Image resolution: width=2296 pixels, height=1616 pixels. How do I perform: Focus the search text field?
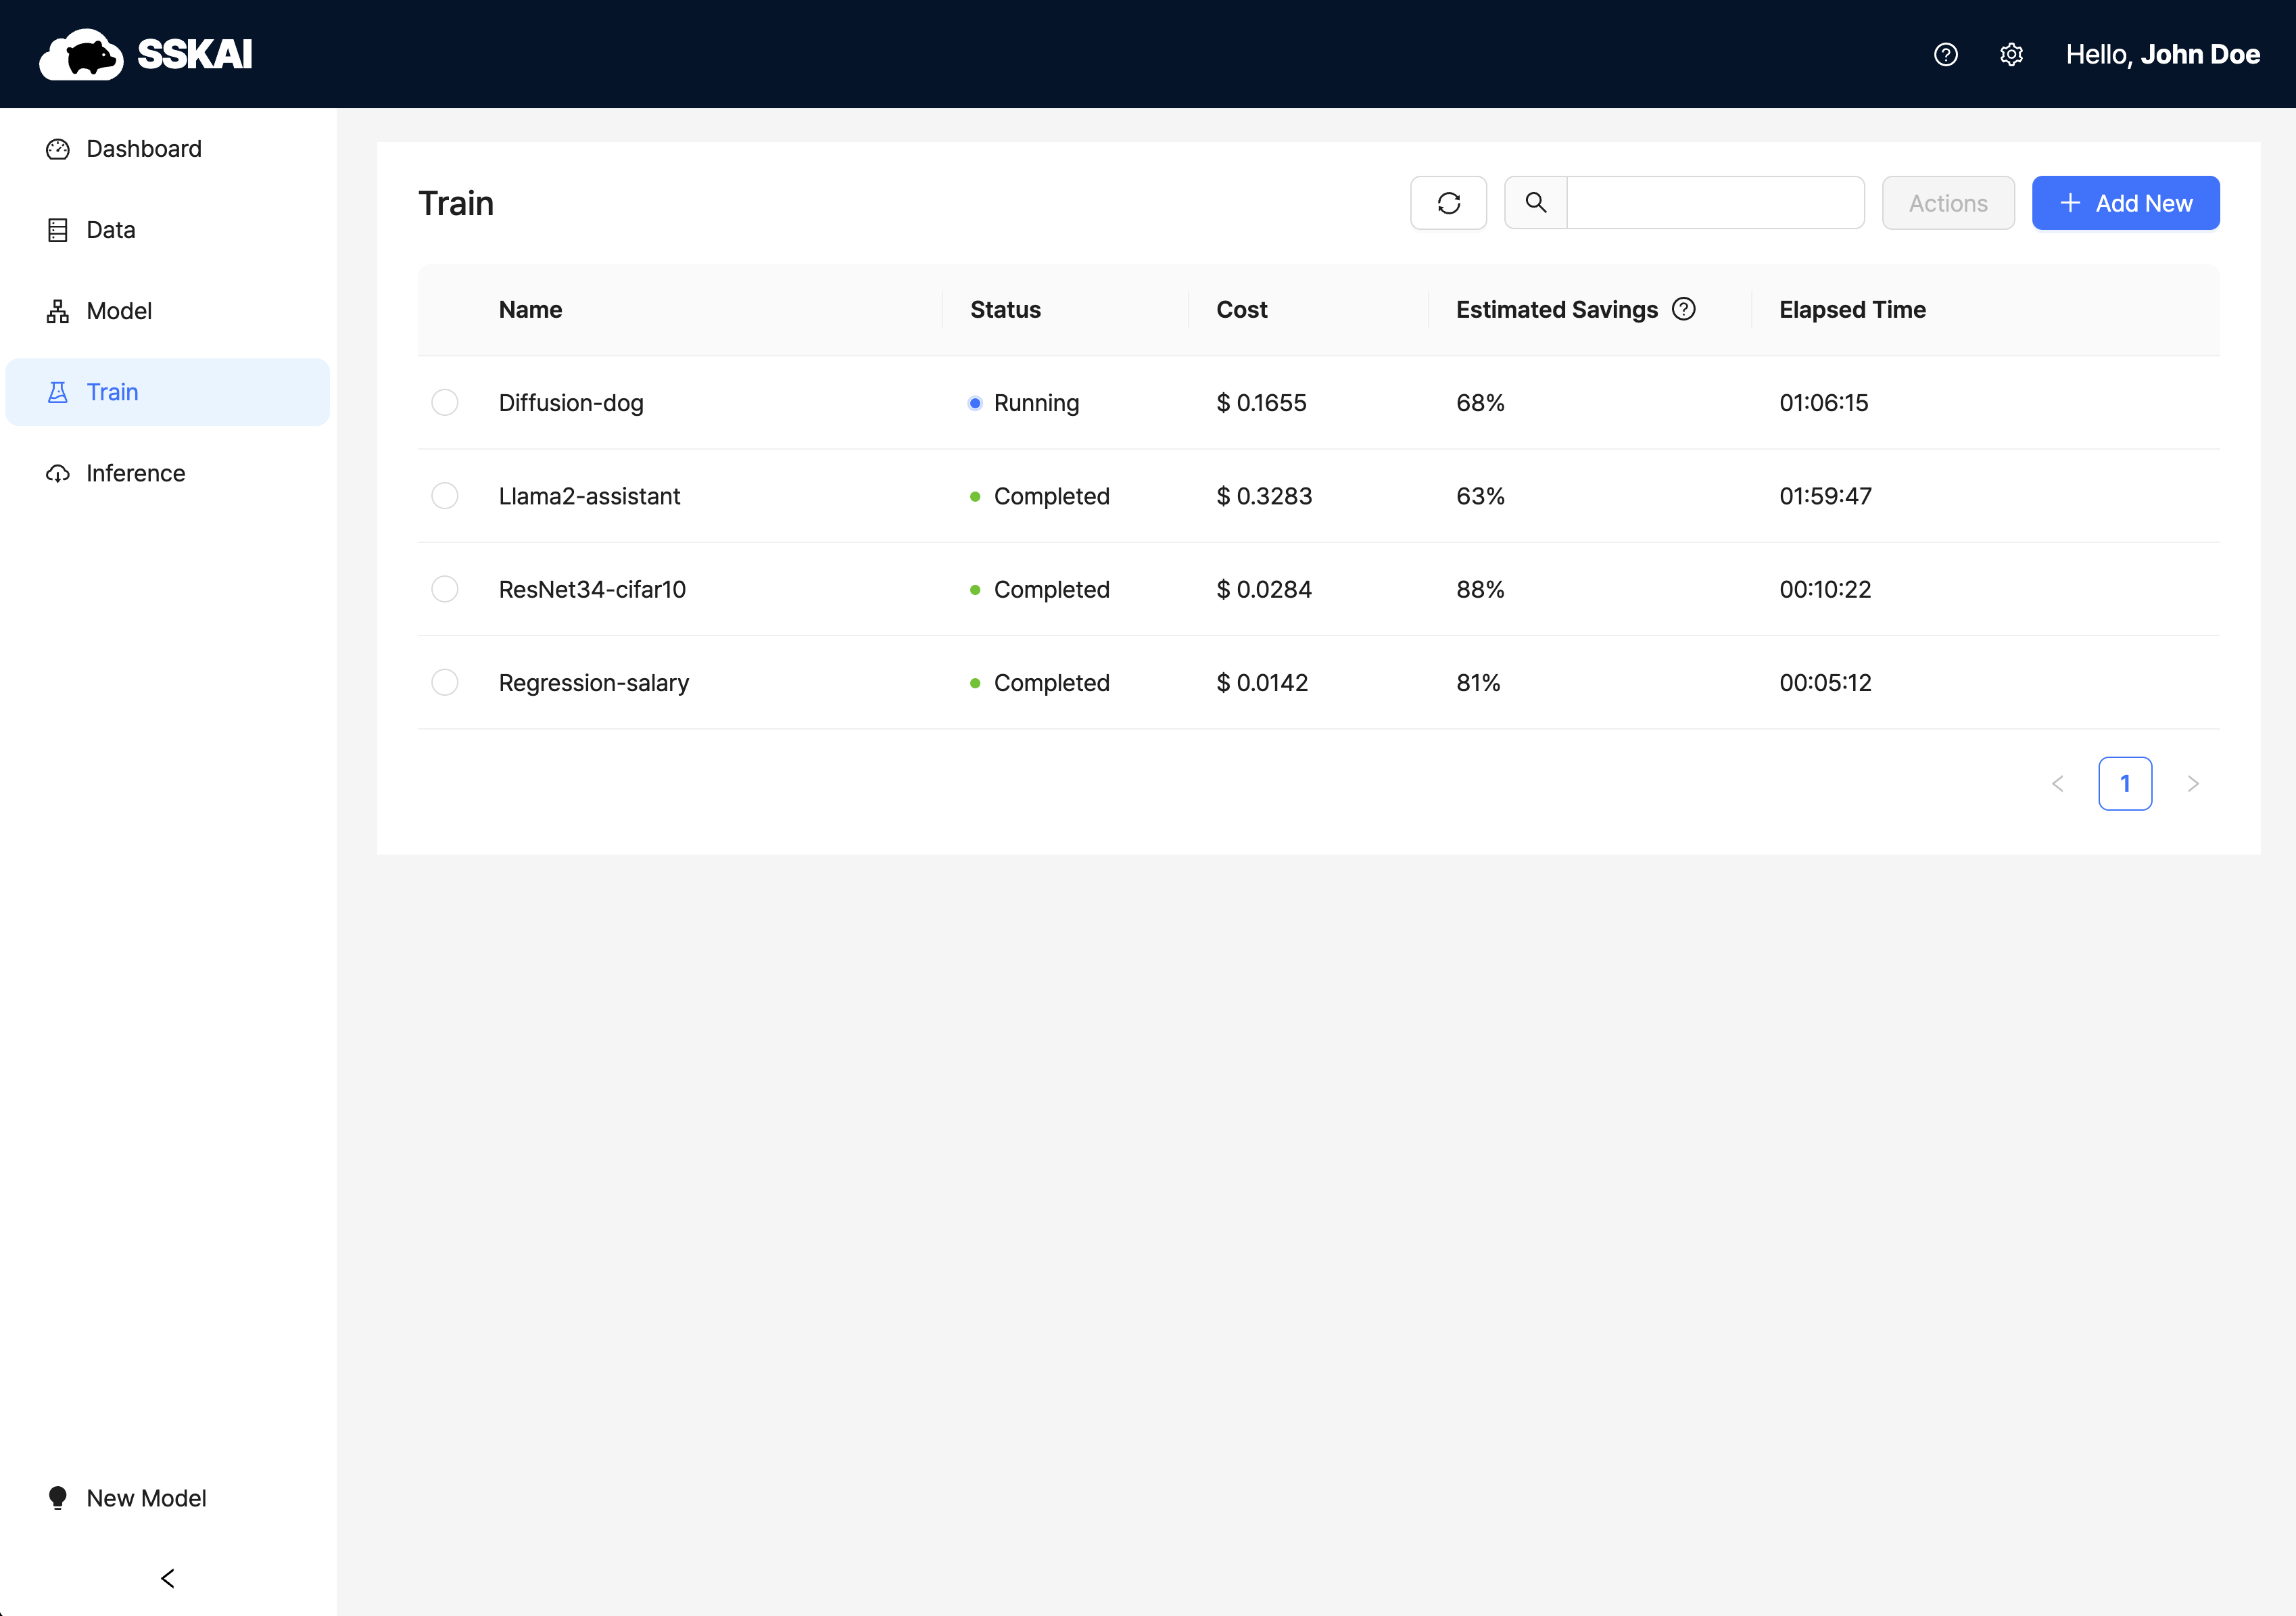click(1714, 203)
